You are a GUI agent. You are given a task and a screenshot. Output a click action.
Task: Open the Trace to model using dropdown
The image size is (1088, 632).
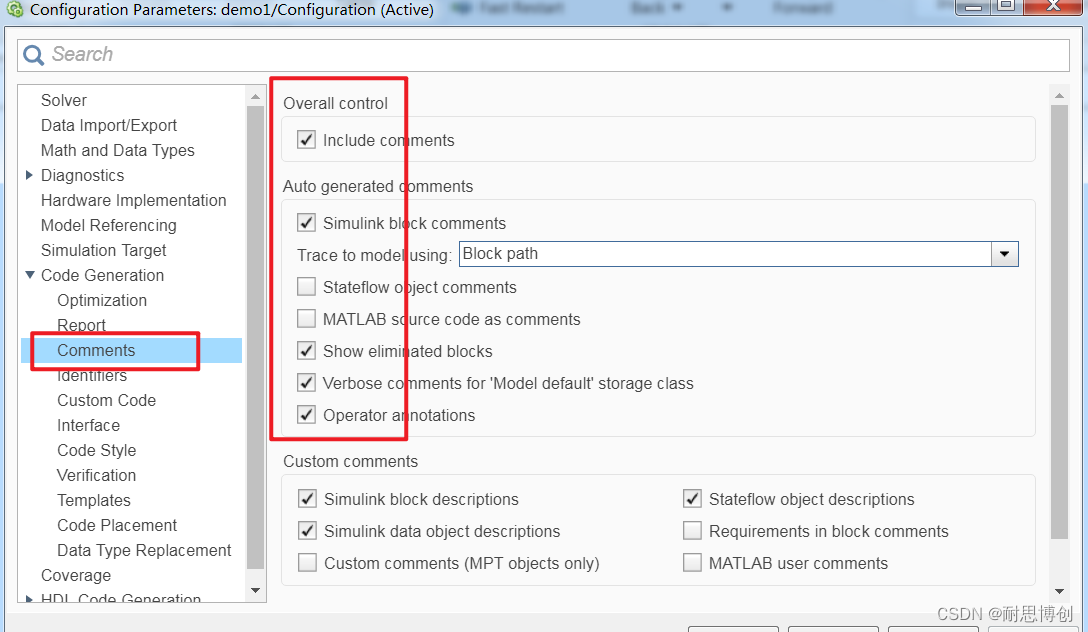(x=1004, y=254)
